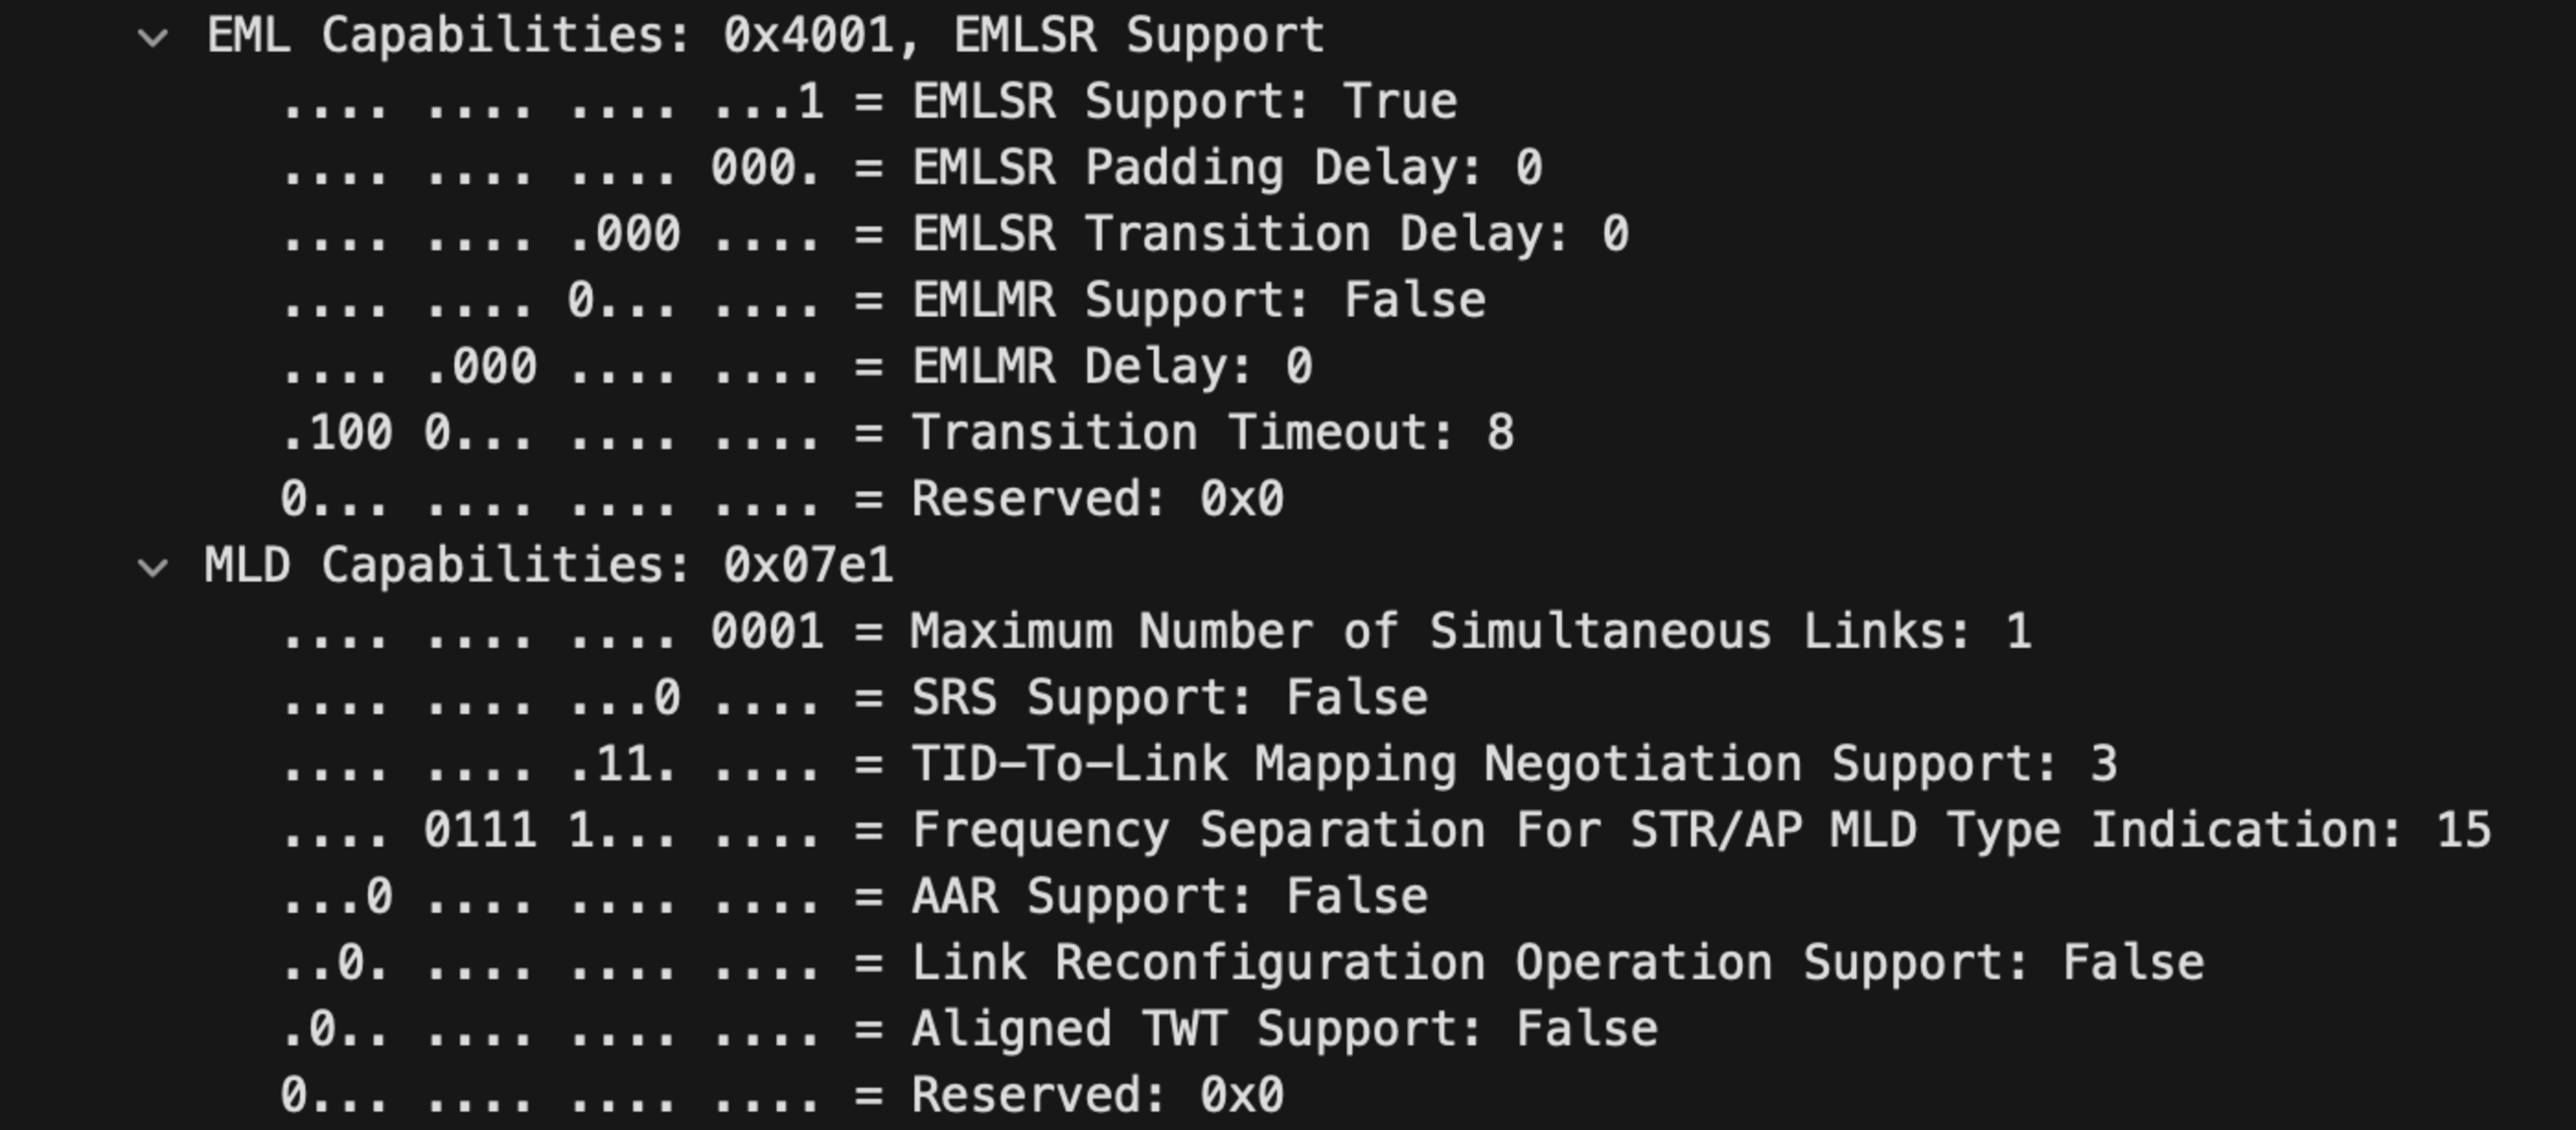Viewport: 2576px width, 1130px height.
Task: Click the AAR Support: False entry
Action: coord(1169,897)
